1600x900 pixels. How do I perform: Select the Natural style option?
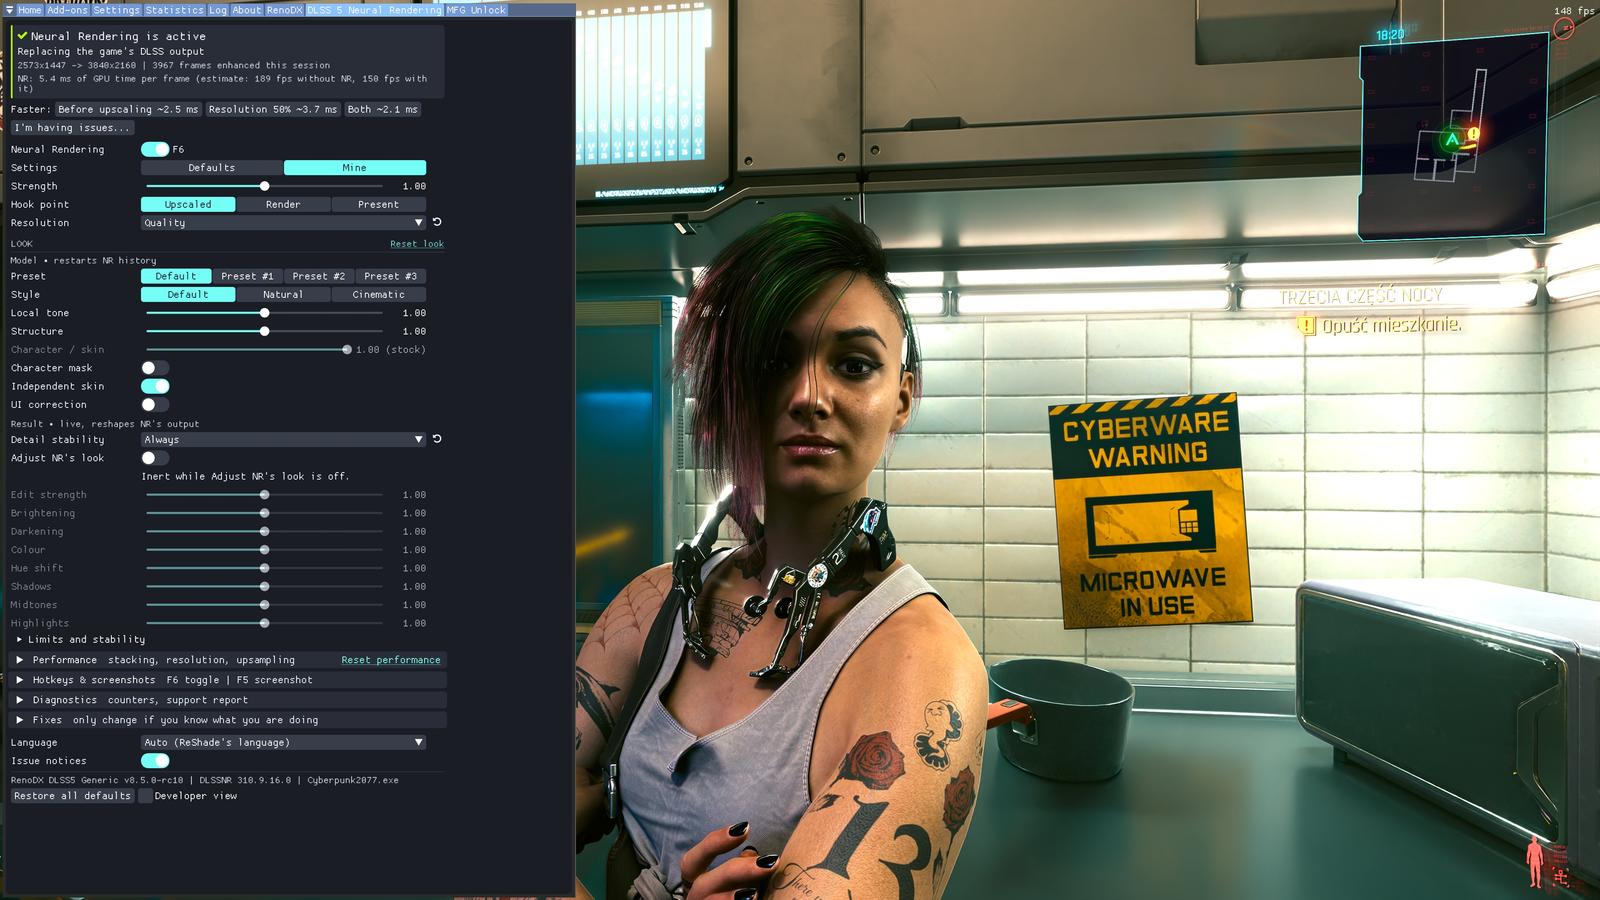click(283, 295)
